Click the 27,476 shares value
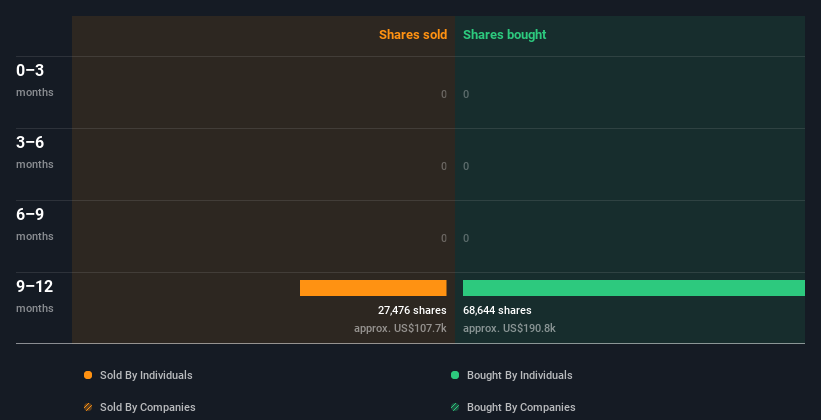The width and height of the screenshot is (821, 420). [412, 310]
